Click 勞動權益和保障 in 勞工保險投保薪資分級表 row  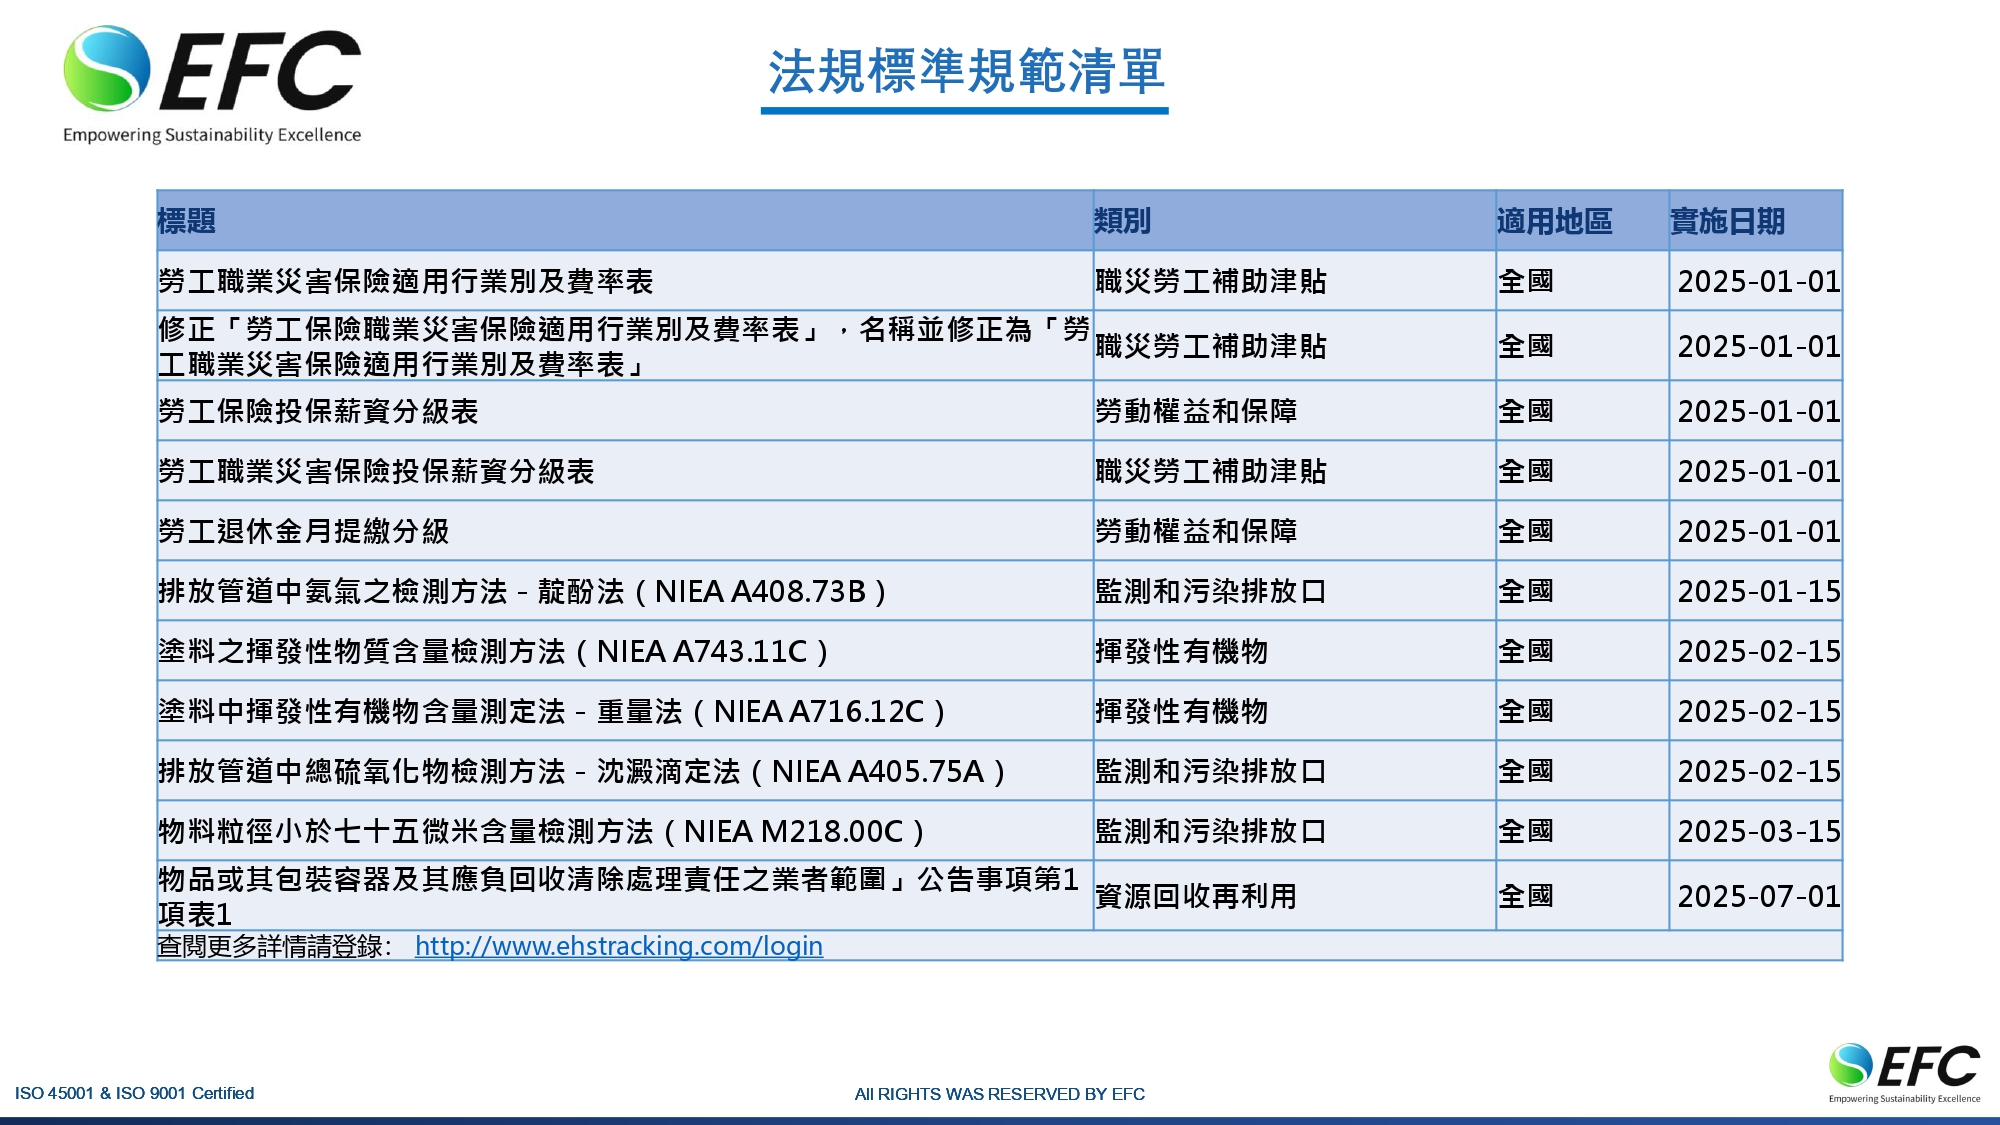1196,411
